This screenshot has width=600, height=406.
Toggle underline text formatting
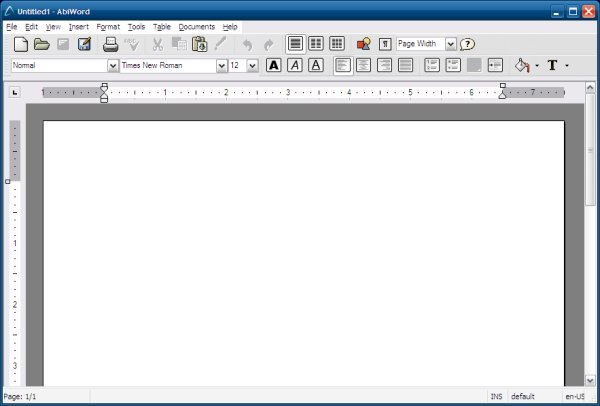click(x=316, y=65)
